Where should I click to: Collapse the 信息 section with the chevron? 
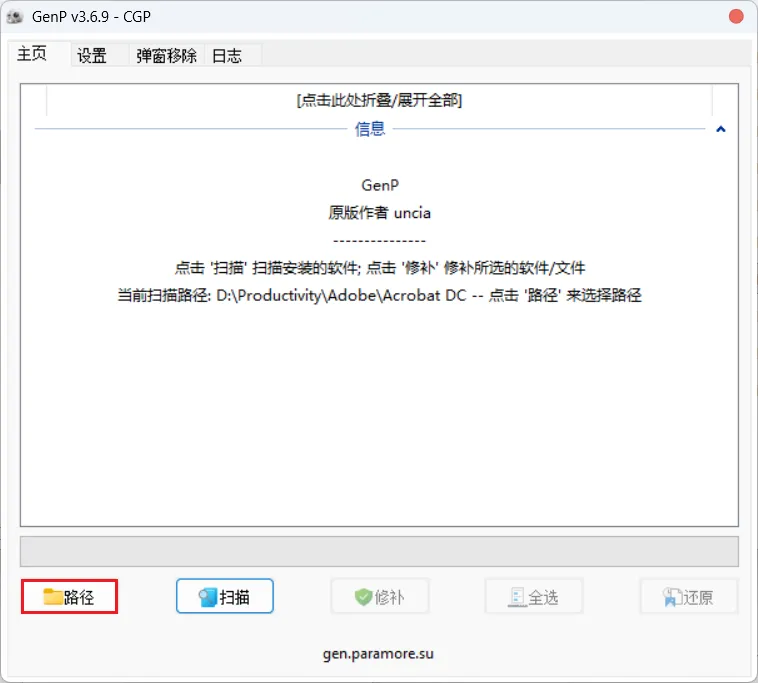tap(720, 129)
